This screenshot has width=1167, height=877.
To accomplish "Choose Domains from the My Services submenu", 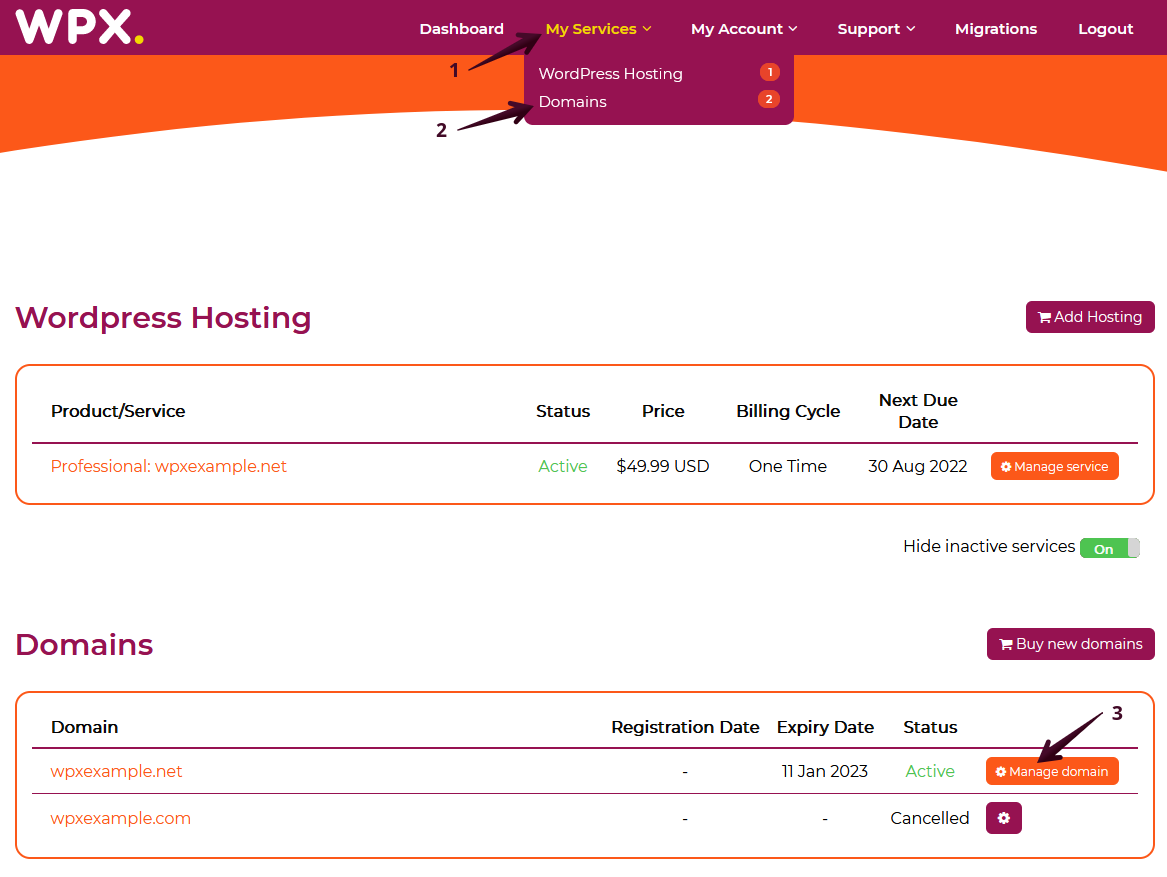I will [x=572, y=102].
